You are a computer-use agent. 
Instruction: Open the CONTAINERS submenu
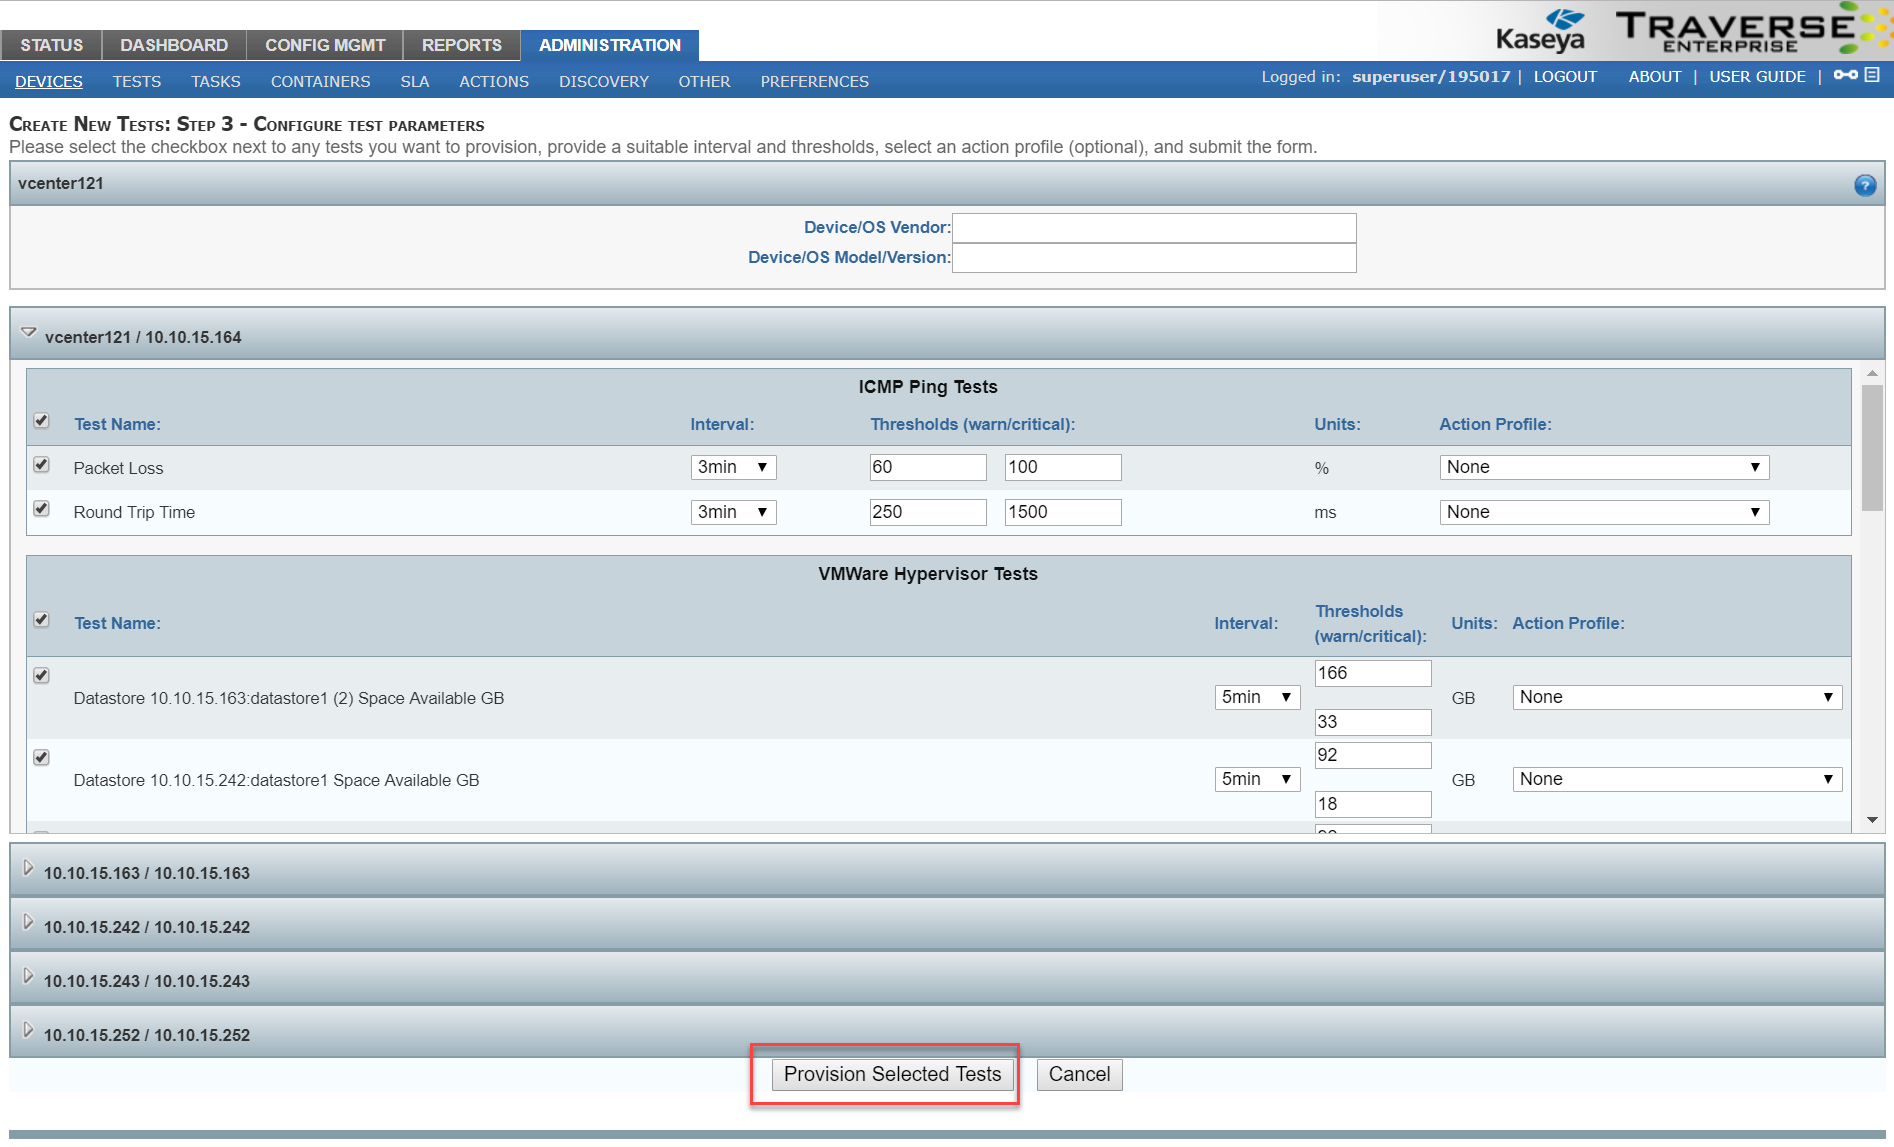click(320, 81)
